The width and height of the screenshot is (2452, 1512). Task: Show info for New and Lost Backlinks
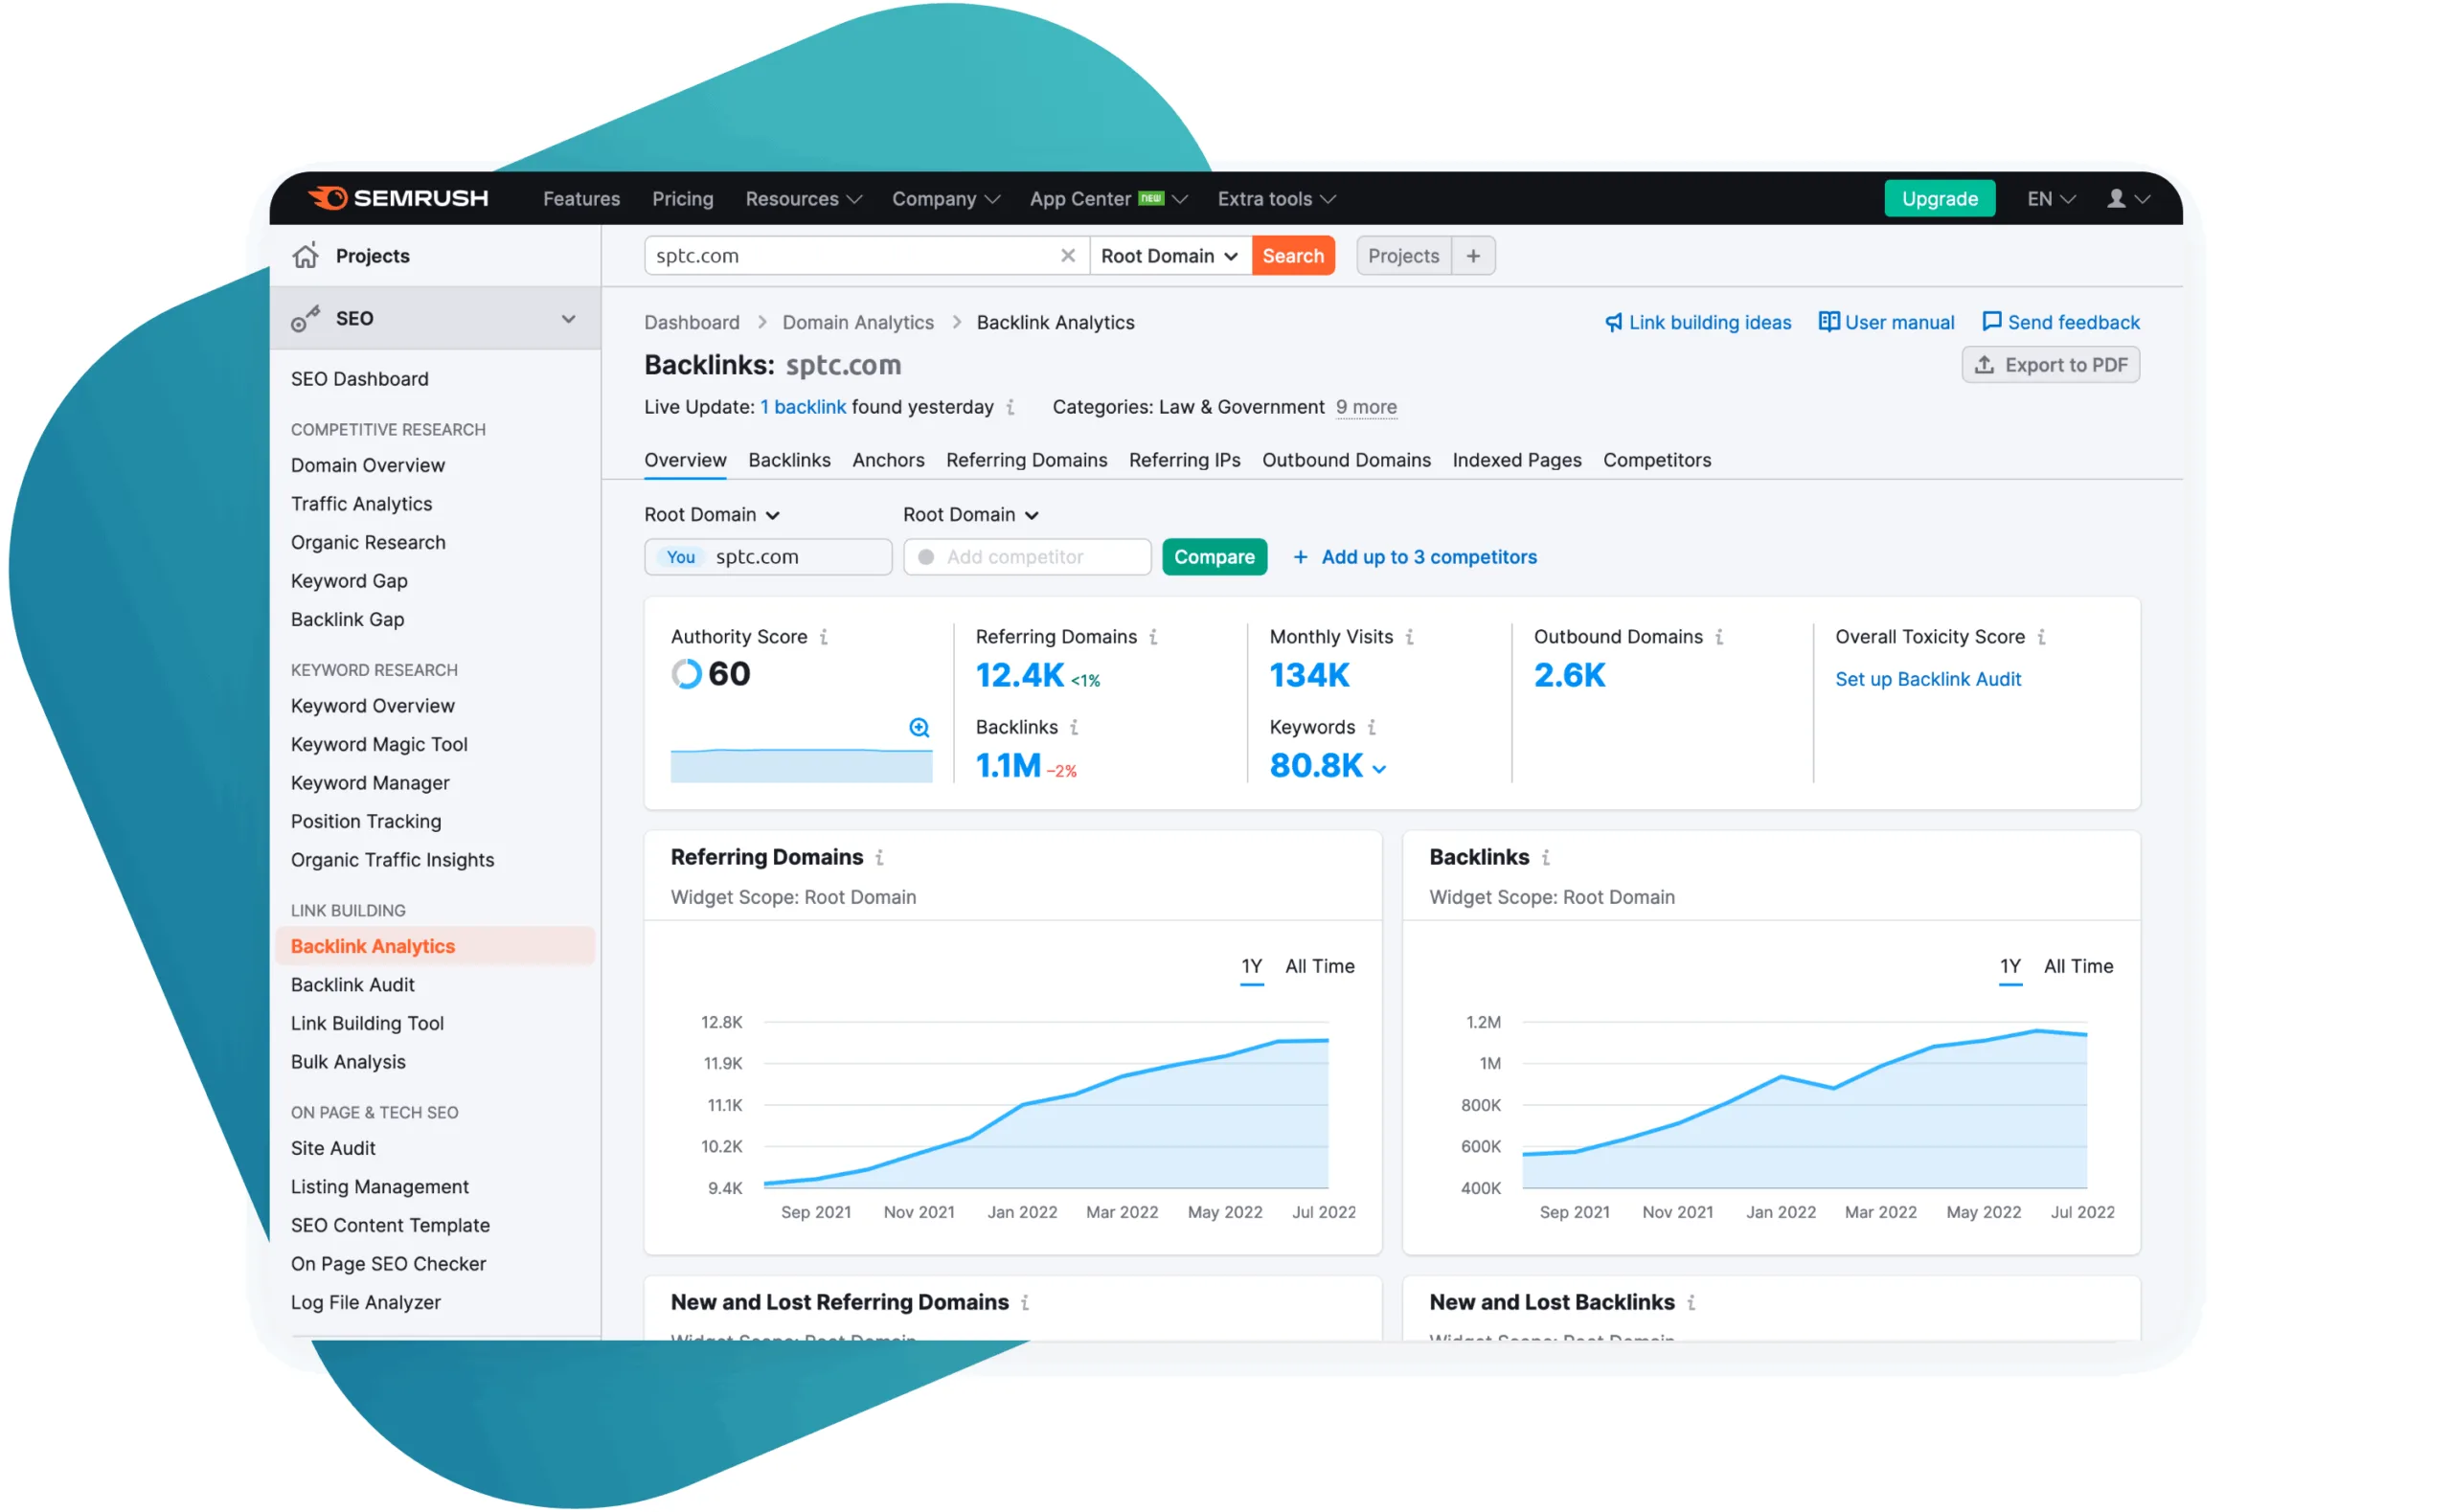[x=1691, y=1302]
